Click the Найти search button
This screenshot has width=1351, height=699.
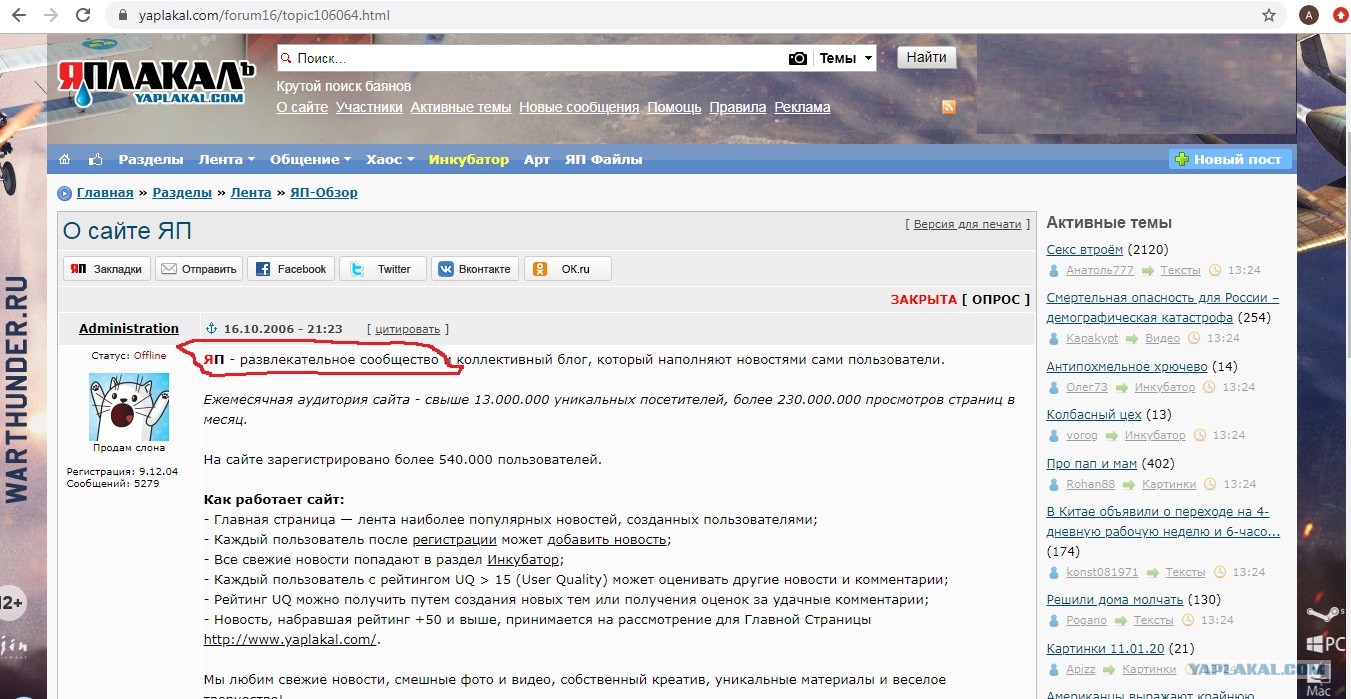tap(926, 58)
